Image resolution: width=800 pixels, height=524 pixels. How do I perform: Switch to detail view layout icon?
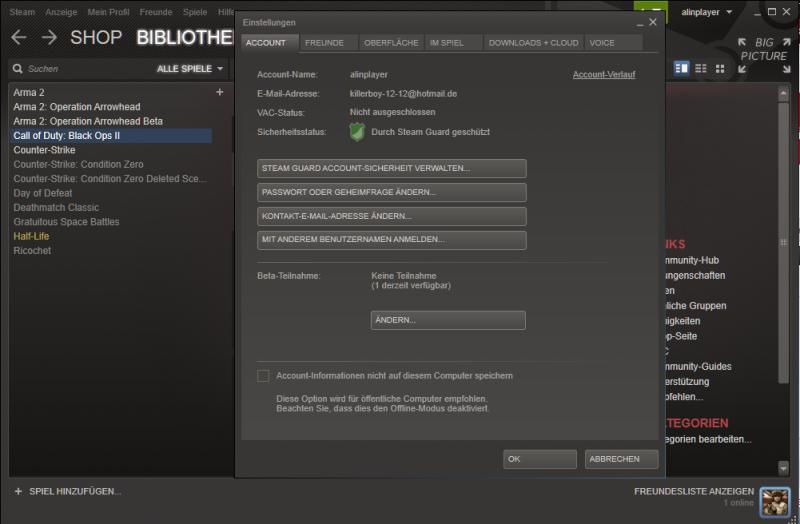click(682, 68)
